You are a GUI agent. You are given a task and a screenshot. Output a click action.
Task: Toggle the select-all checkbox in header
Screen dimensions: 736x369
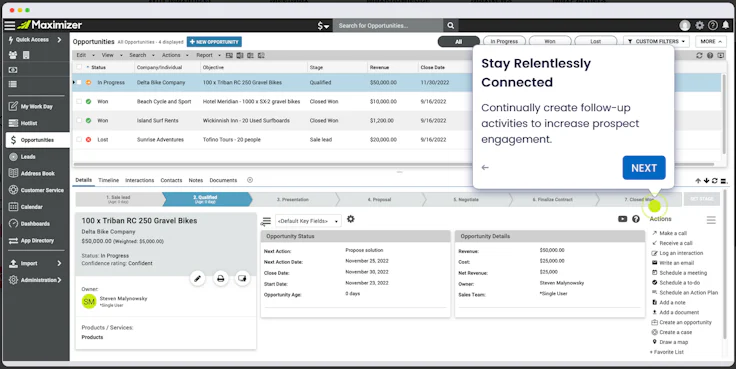[79, 67]
